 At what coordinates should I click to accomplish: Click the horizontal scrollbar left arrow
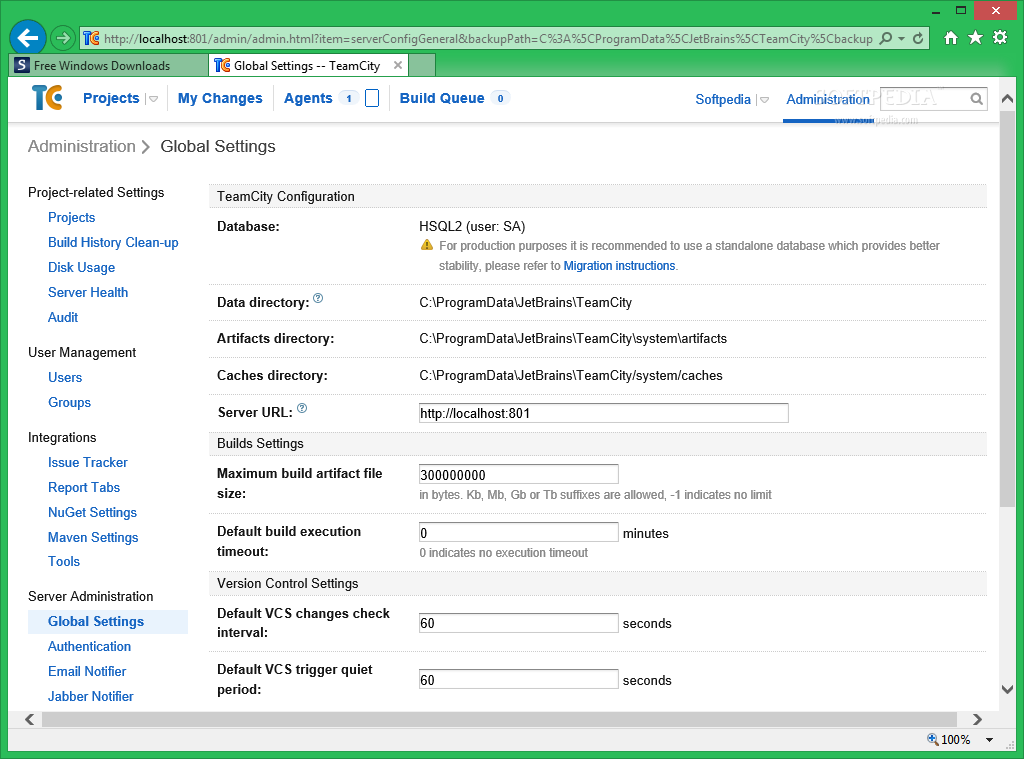coord(29,719)
